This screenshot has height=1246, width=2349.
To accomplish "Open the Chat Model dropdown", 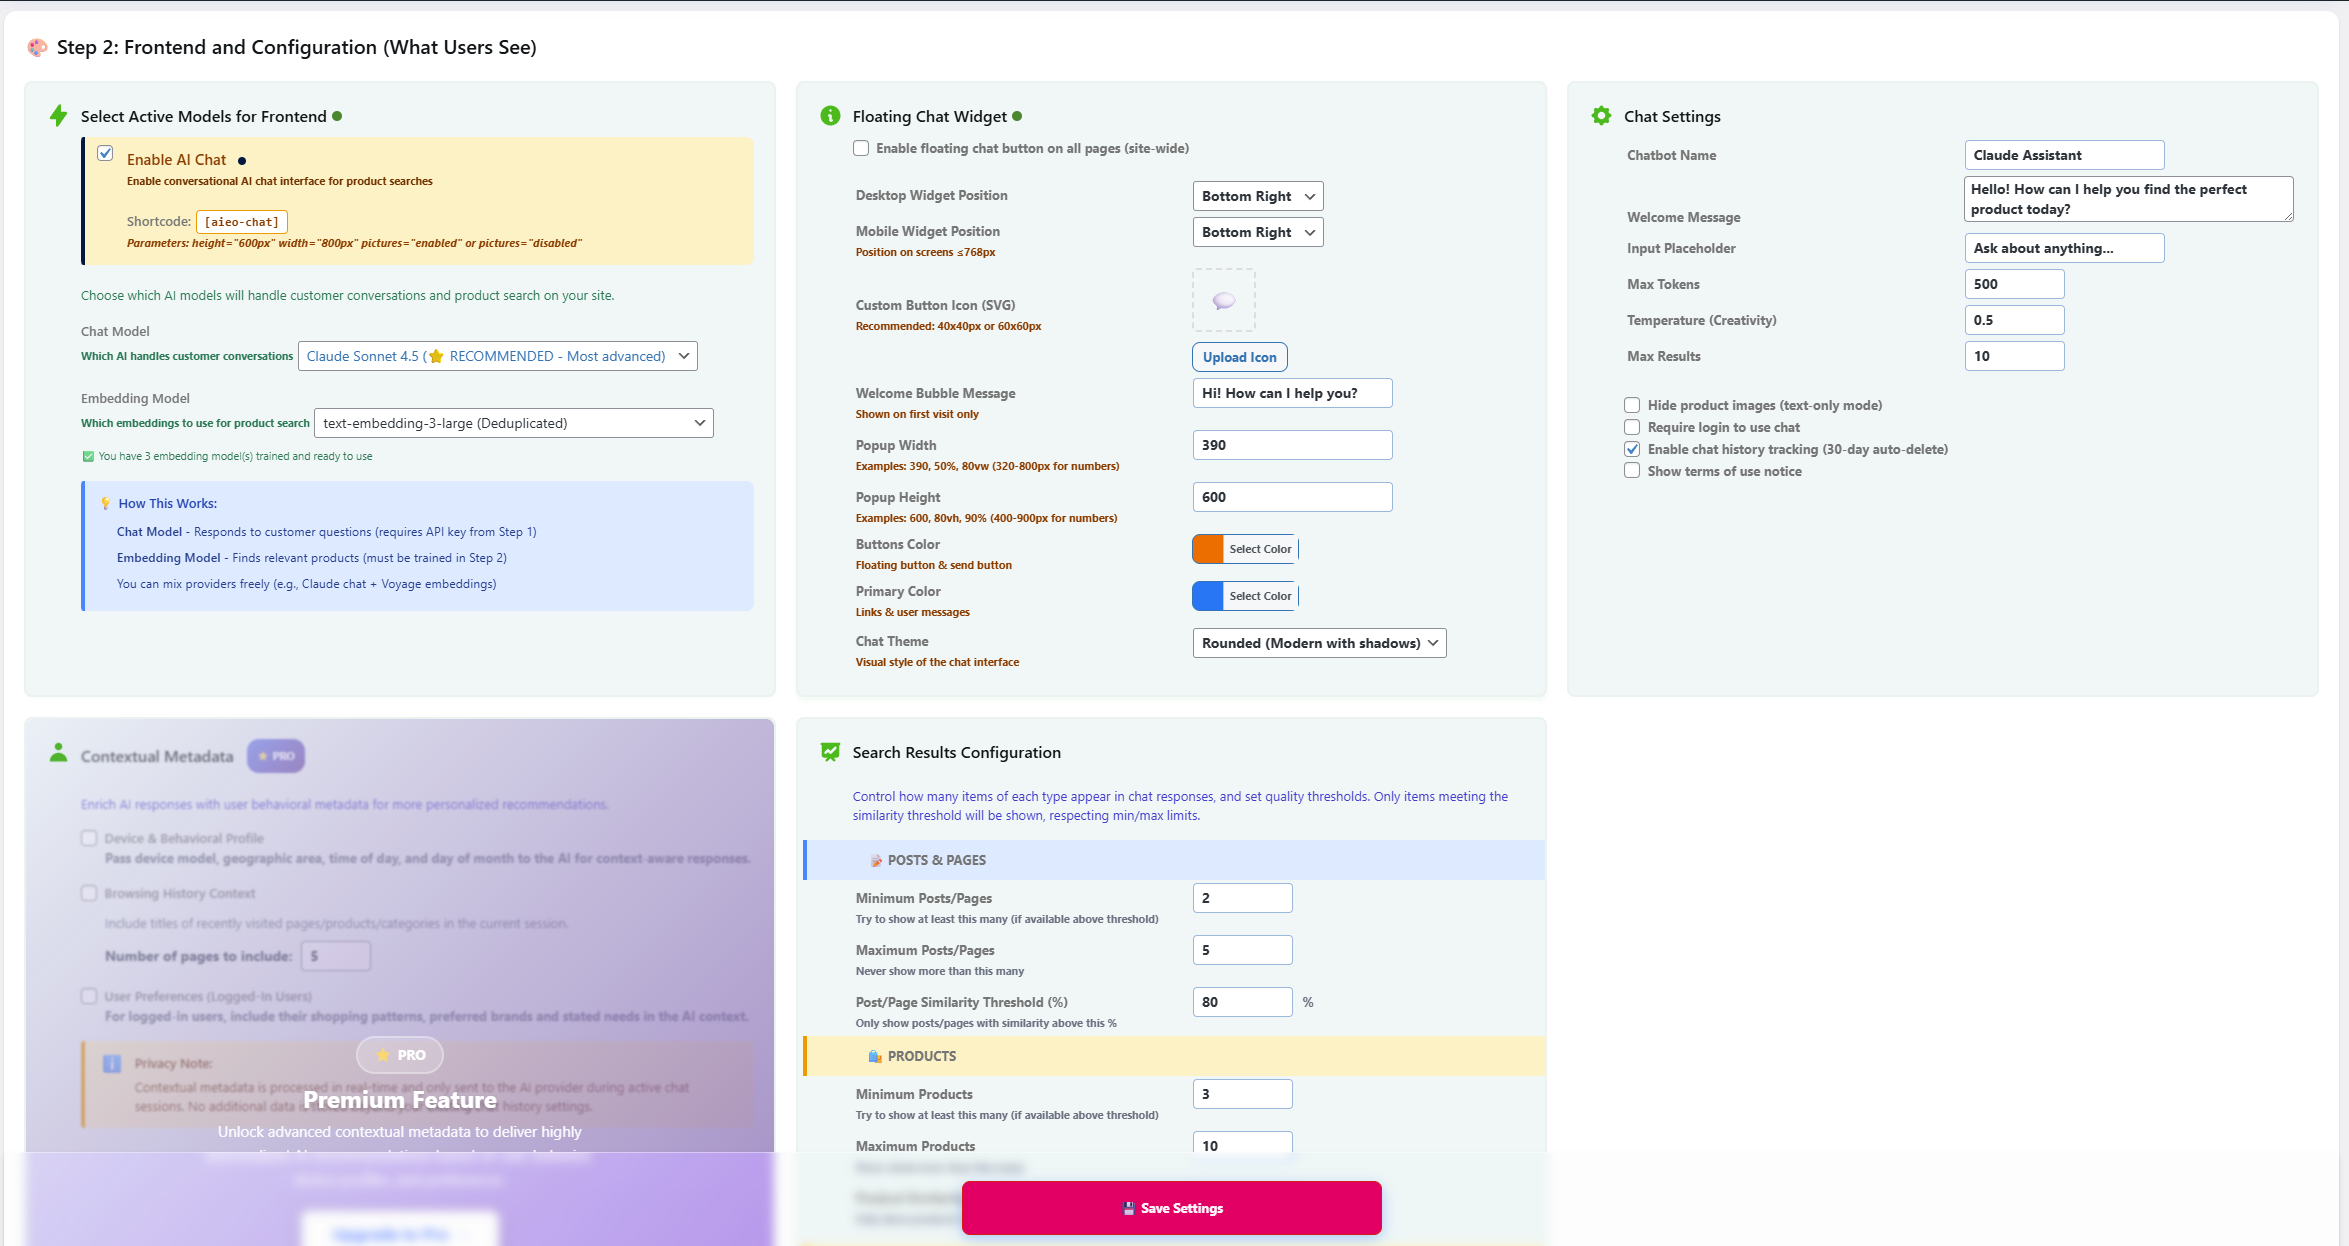I will (497, 356).
